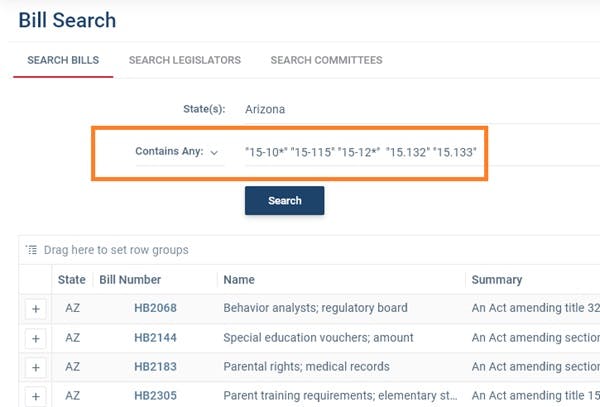Click the State(s) field label
Screen dimensions: 600x407
(204, 109)
